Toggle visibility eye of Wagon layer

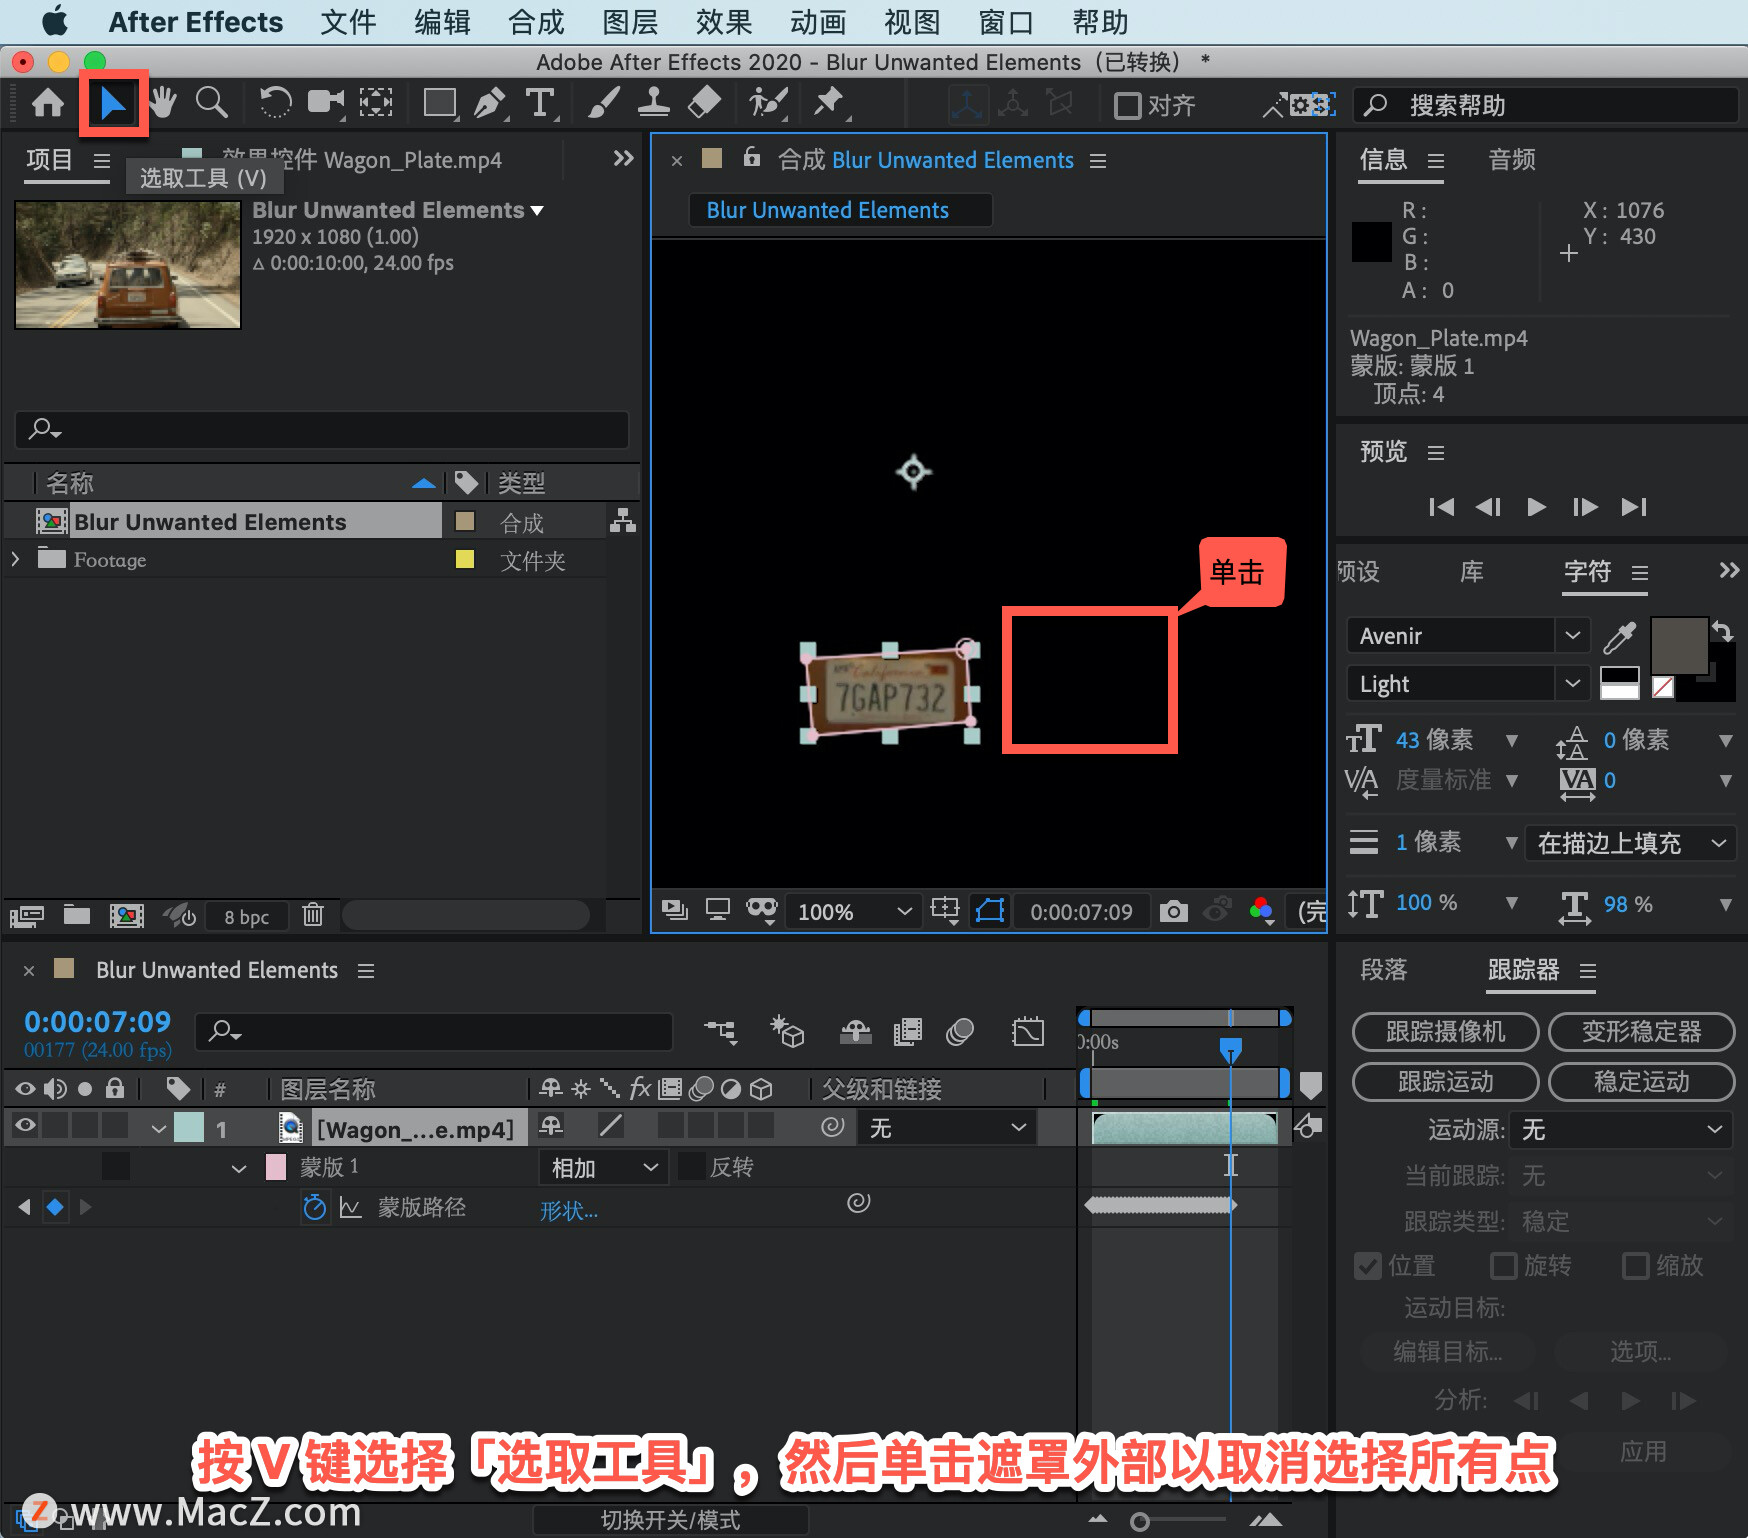25,1127
